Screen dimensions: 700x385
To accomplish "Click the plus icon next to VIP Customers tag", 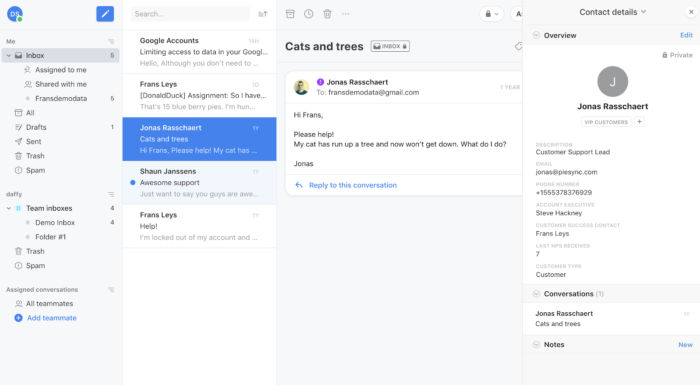I will tap(639, 121).
